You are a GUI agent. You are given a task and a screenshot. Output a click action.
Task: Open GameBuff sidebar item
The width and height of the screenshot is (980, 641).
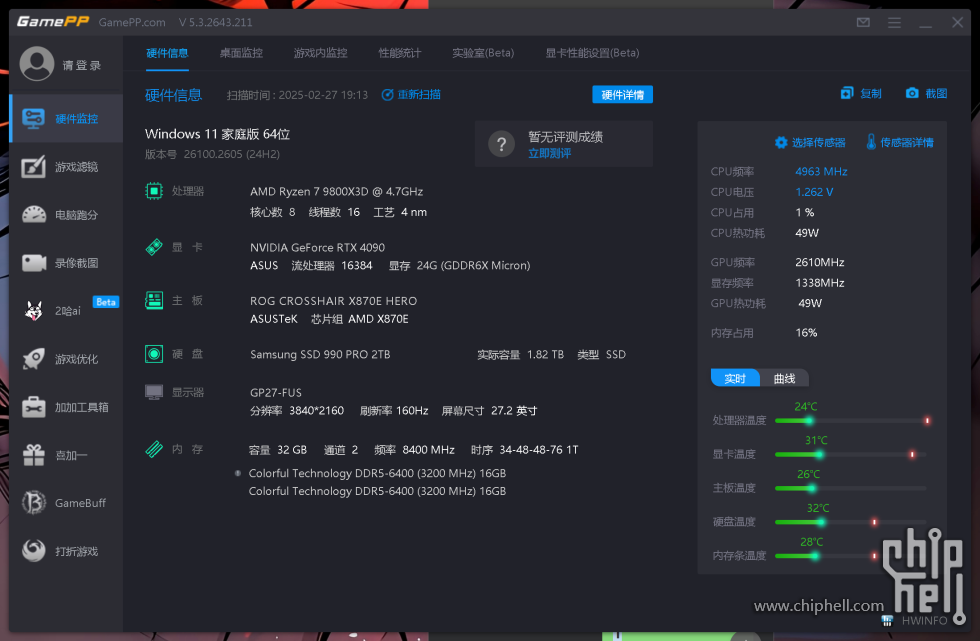click(x=66, y=503)
